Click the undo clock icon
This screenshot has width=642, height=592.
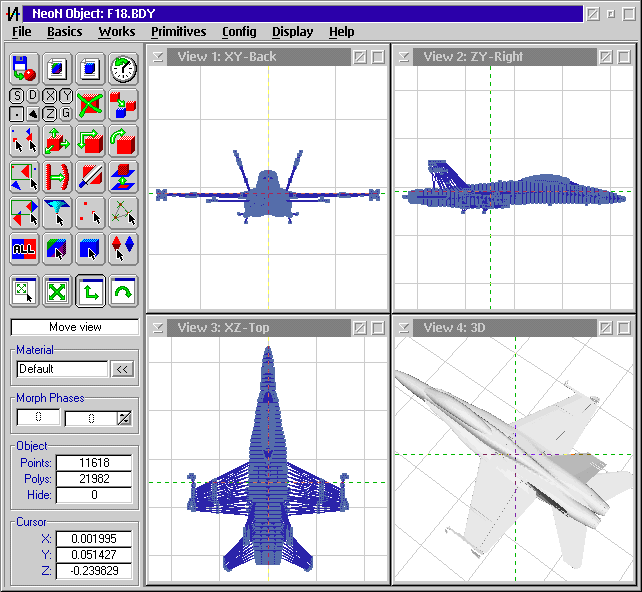click(123, 68)
